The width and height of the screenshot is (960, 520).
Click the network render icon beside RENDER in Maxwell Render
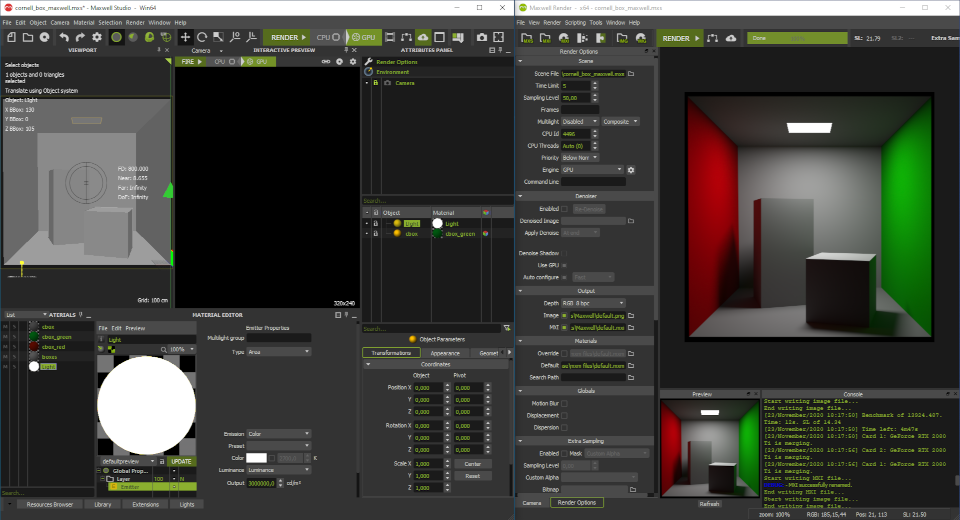(x=713, y=38)
